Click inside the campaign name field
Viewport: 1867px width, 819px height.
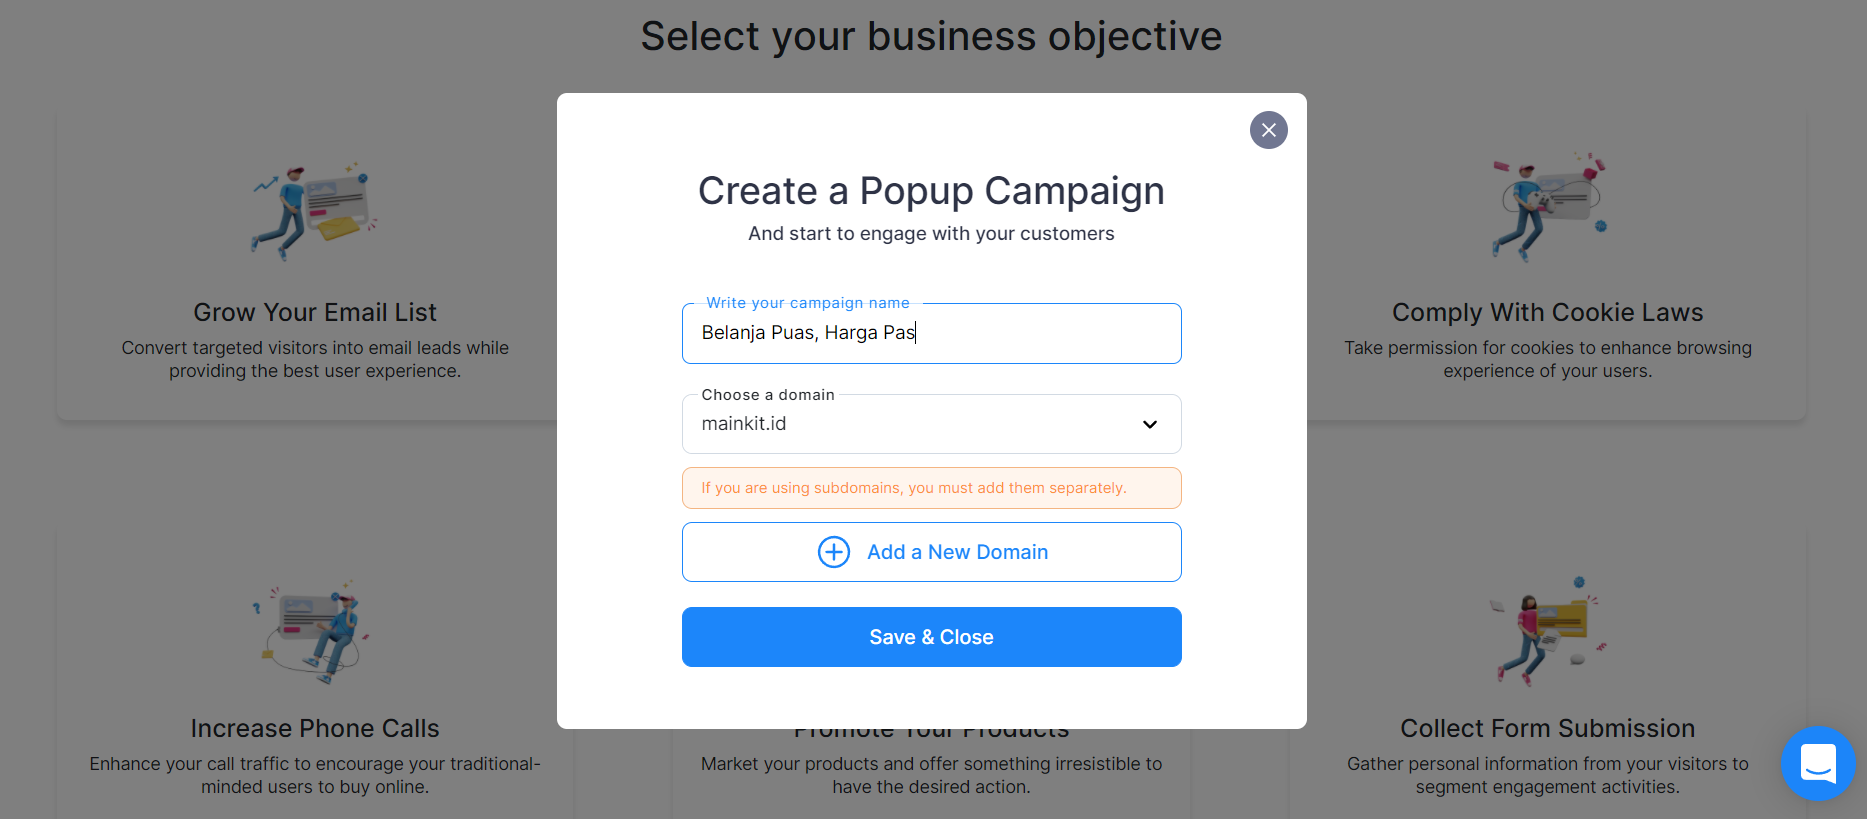click(x=931, y=333)
